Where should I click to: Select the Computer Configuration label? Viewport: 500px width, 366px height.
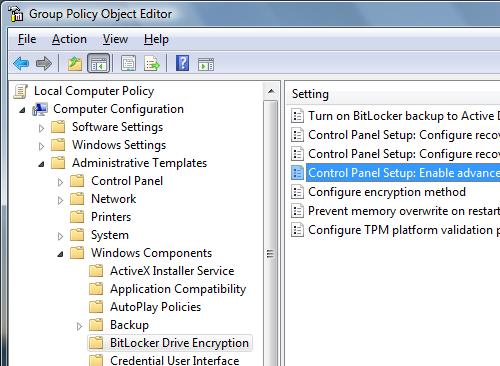point(118,109)
